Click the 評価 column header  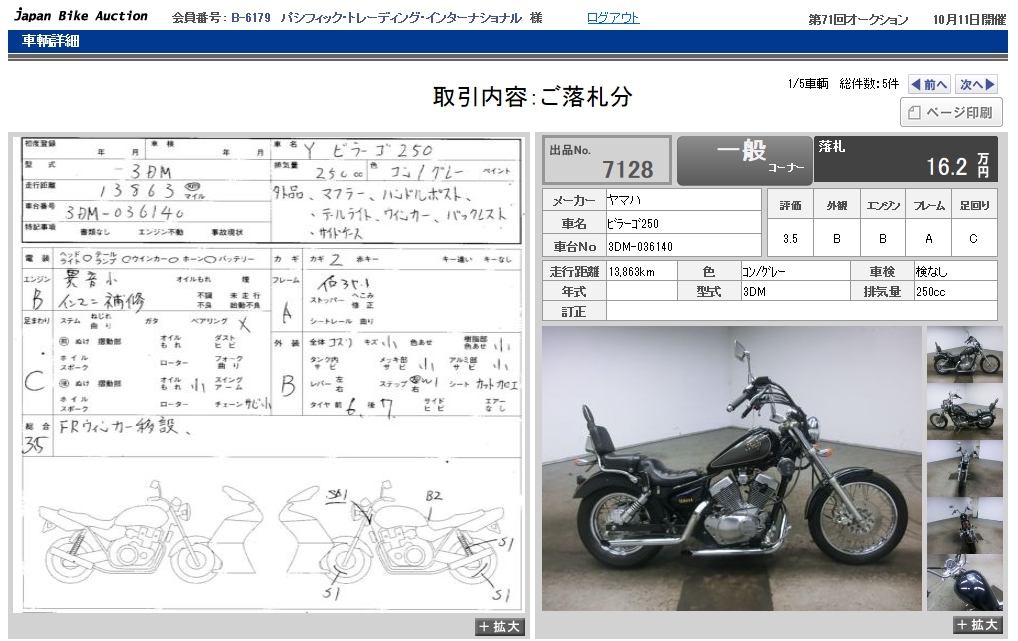790,205
